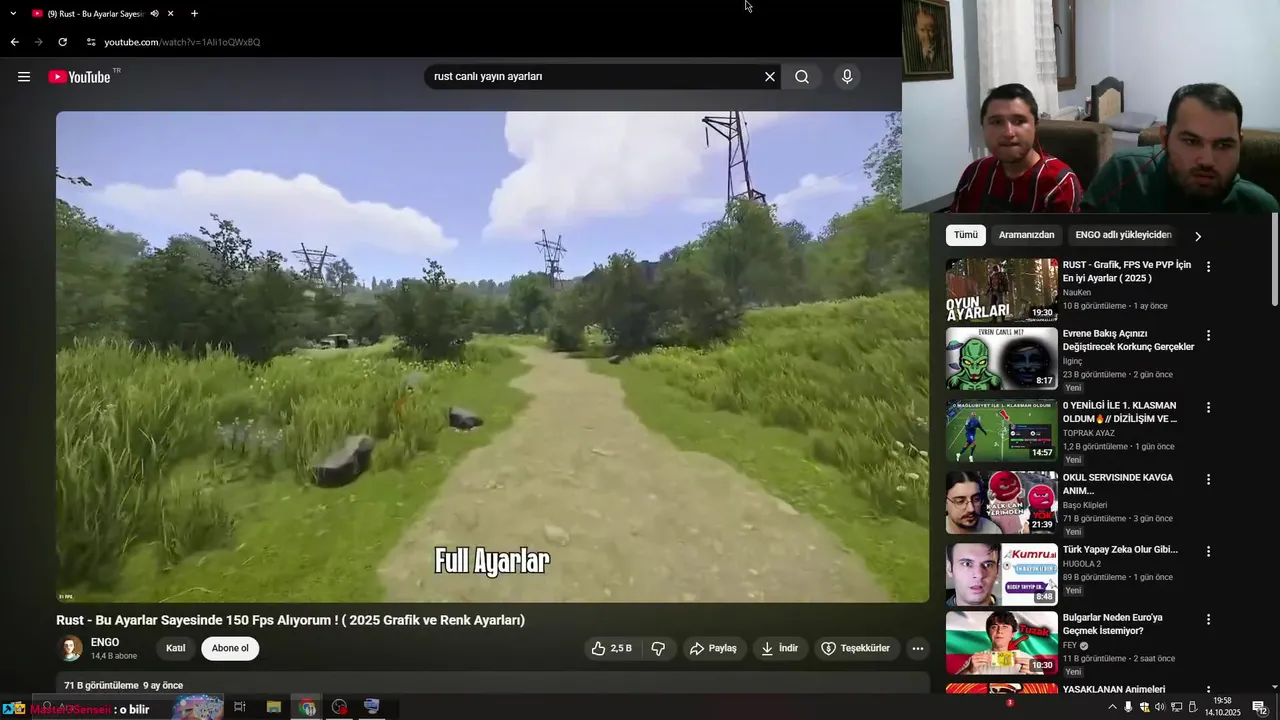This screenshot has width=1280, height=720.
Task: Click the video player to pause playback
Action: (492, 357)
